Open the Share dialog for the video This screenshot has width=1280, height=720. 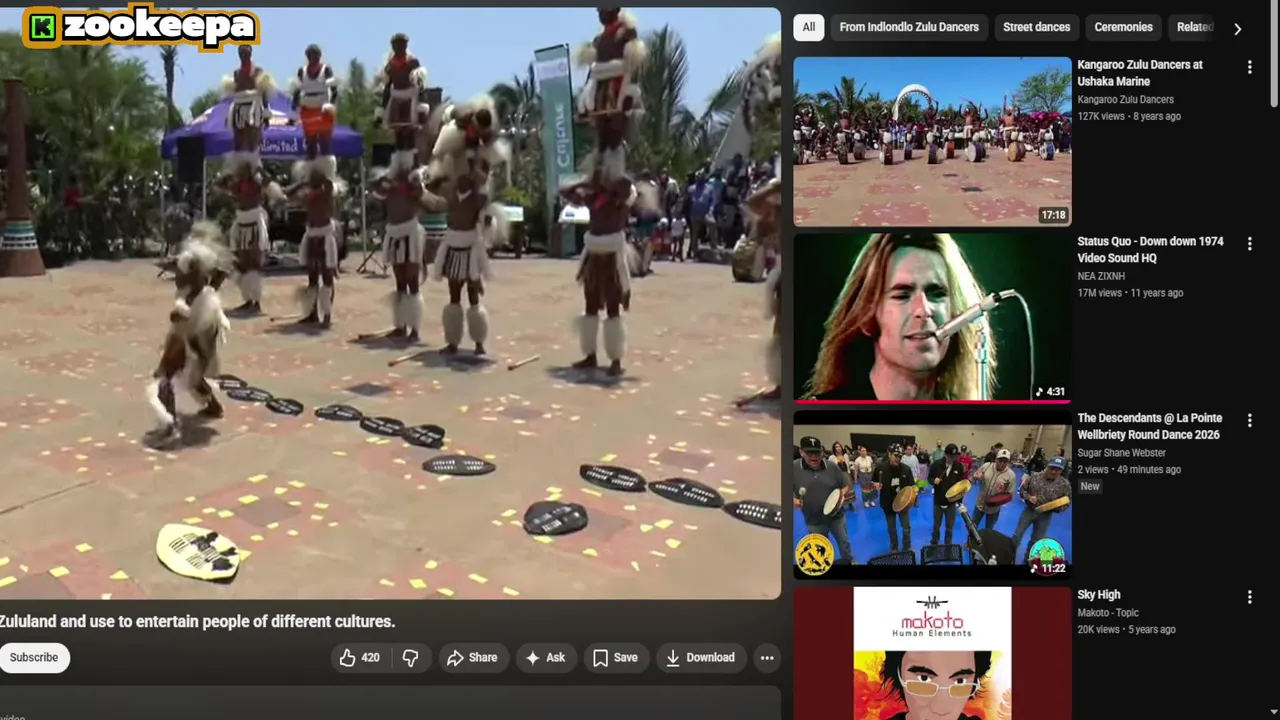[472, 657]
